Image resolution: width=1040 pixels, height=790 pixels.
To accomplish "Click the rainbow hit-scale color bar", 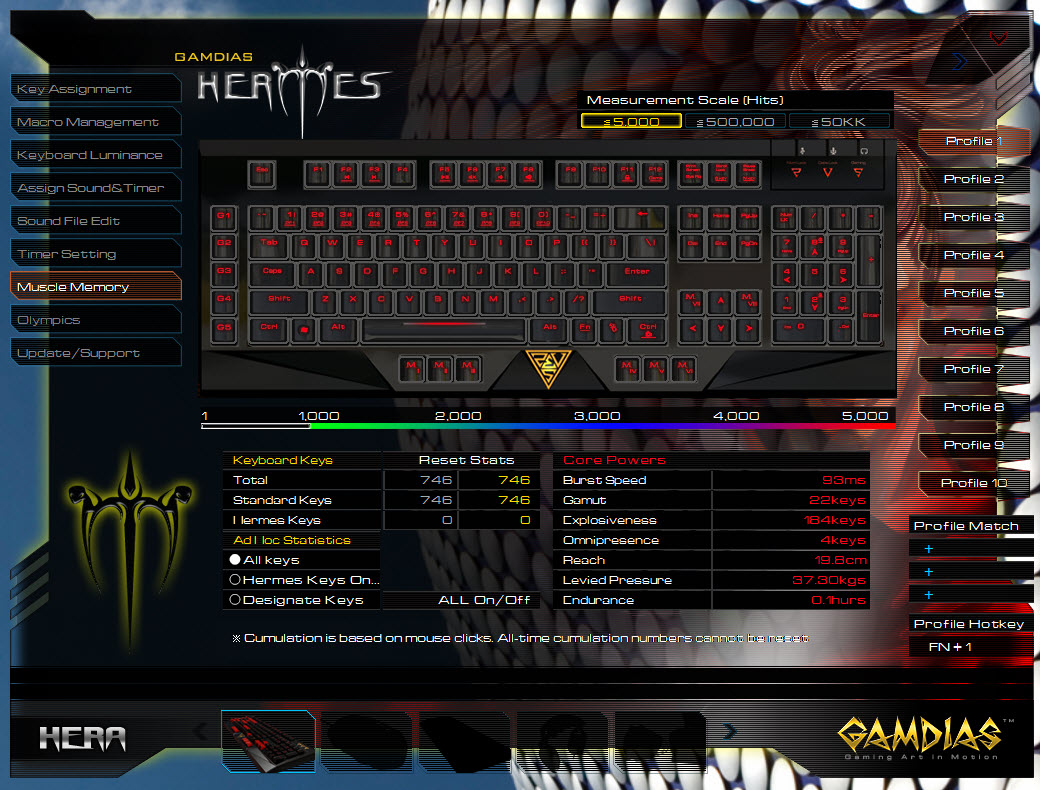I will 548,426.
